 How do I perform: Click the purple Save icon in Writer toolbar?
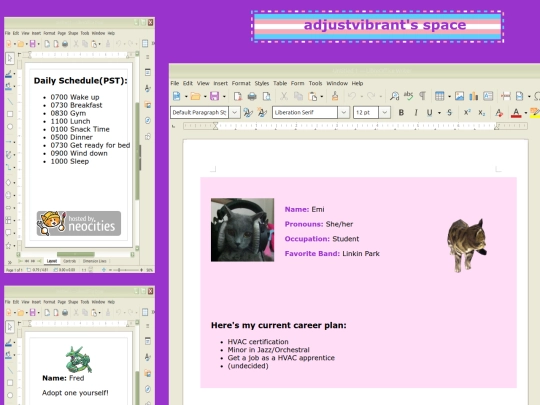(x=215, y=96)
